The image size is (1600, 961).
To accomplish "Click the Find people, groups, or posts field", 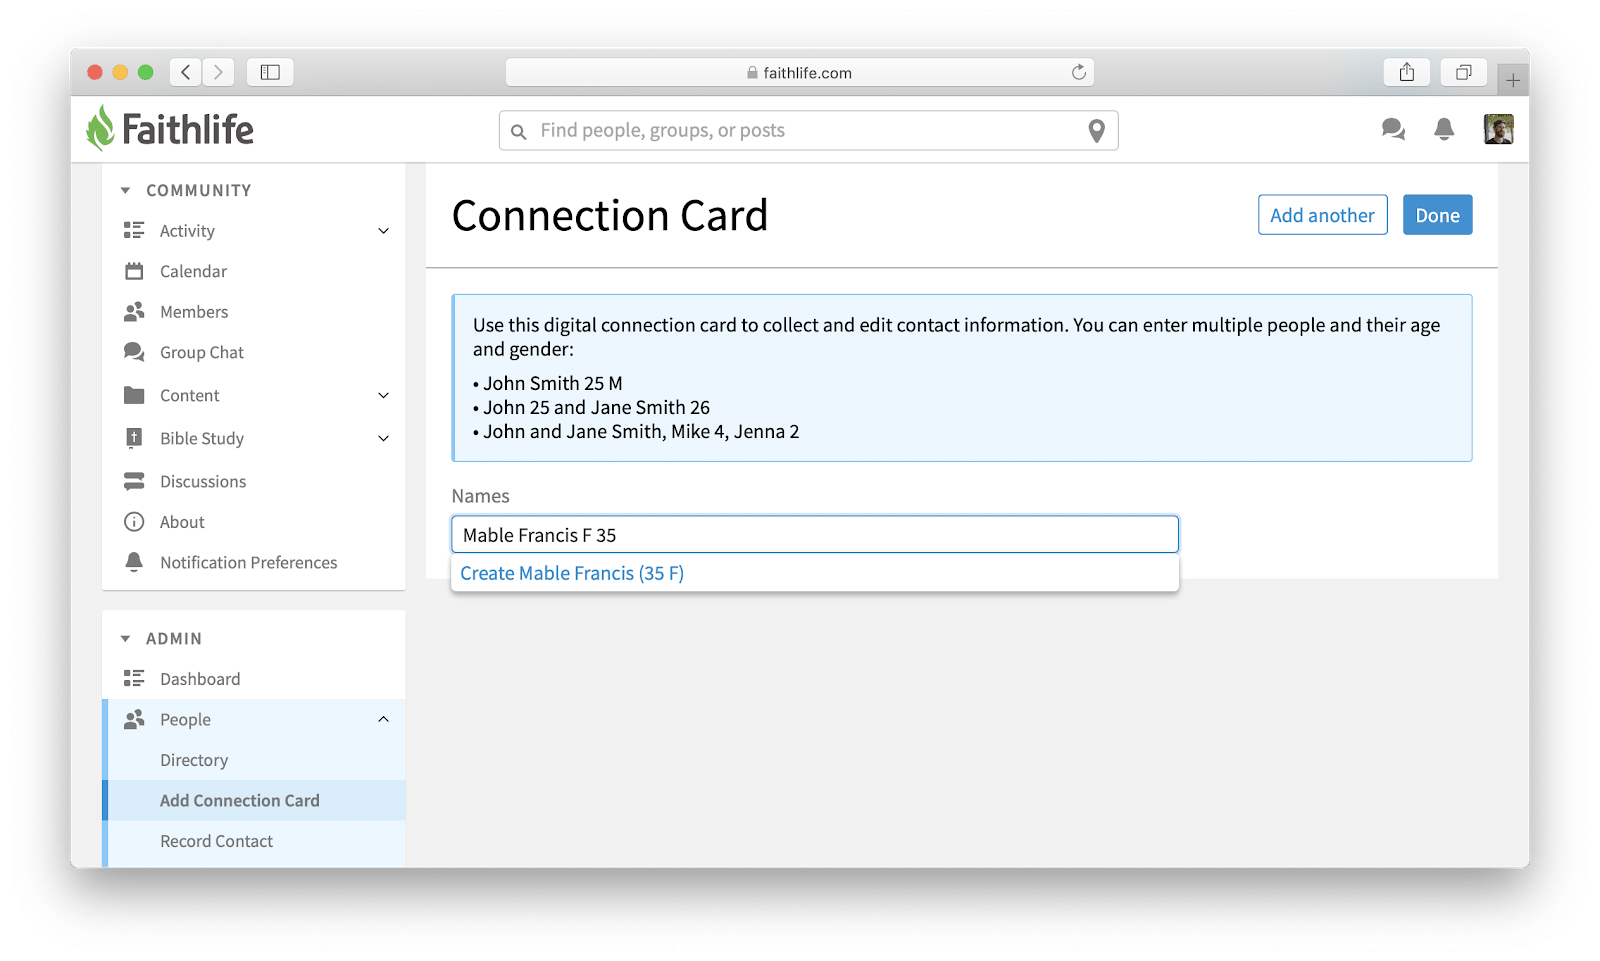I will (808, 131).
